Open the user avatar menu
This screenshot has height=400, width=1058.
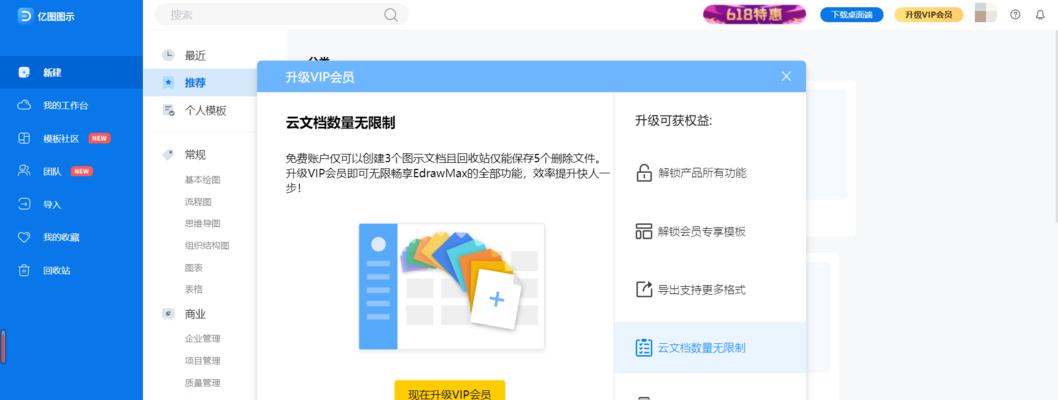tap(986, 13)
